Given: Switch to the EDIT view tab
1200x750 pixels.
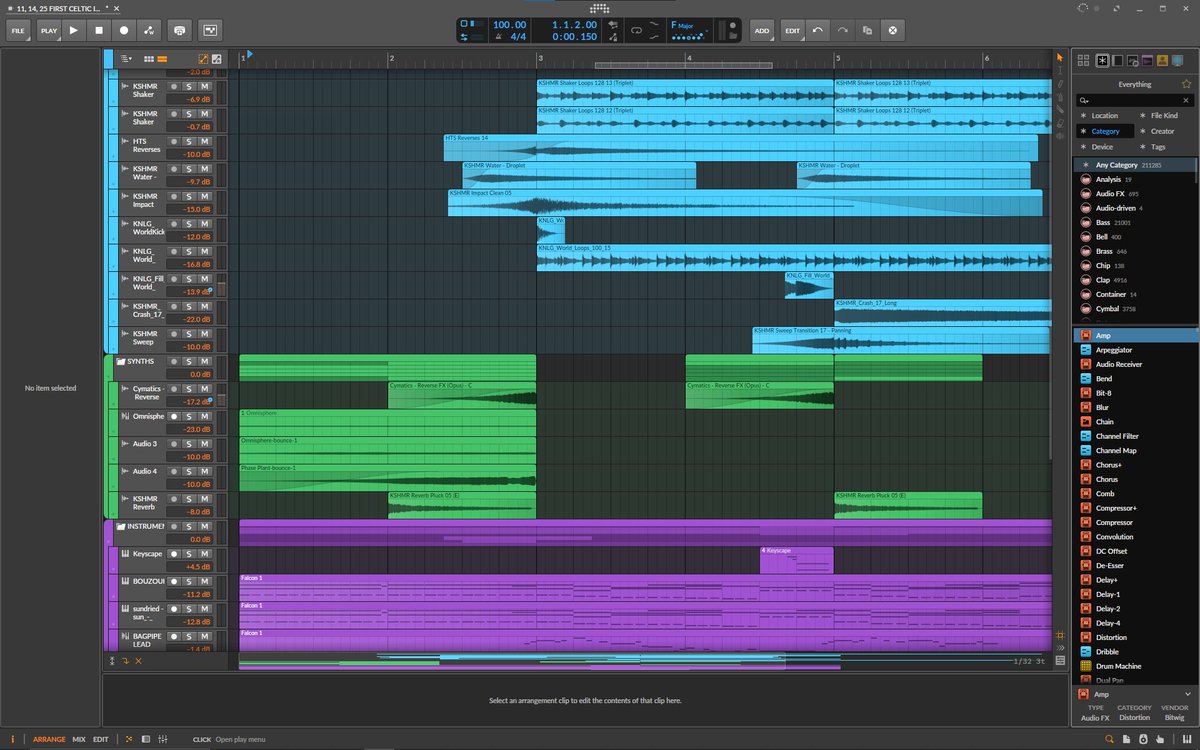Looking at the screenshot, I should [x=101, y=740].
